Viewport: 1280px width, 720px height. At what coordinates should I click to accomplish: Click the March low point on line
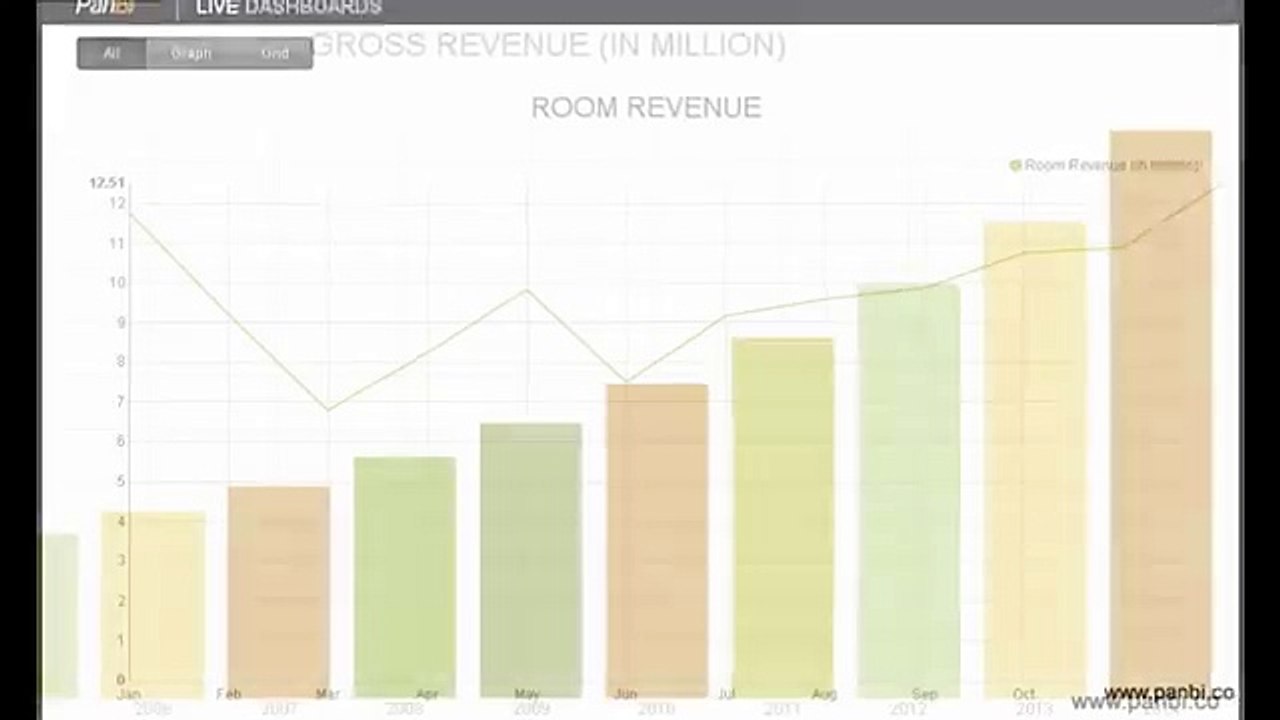(328, 410)
